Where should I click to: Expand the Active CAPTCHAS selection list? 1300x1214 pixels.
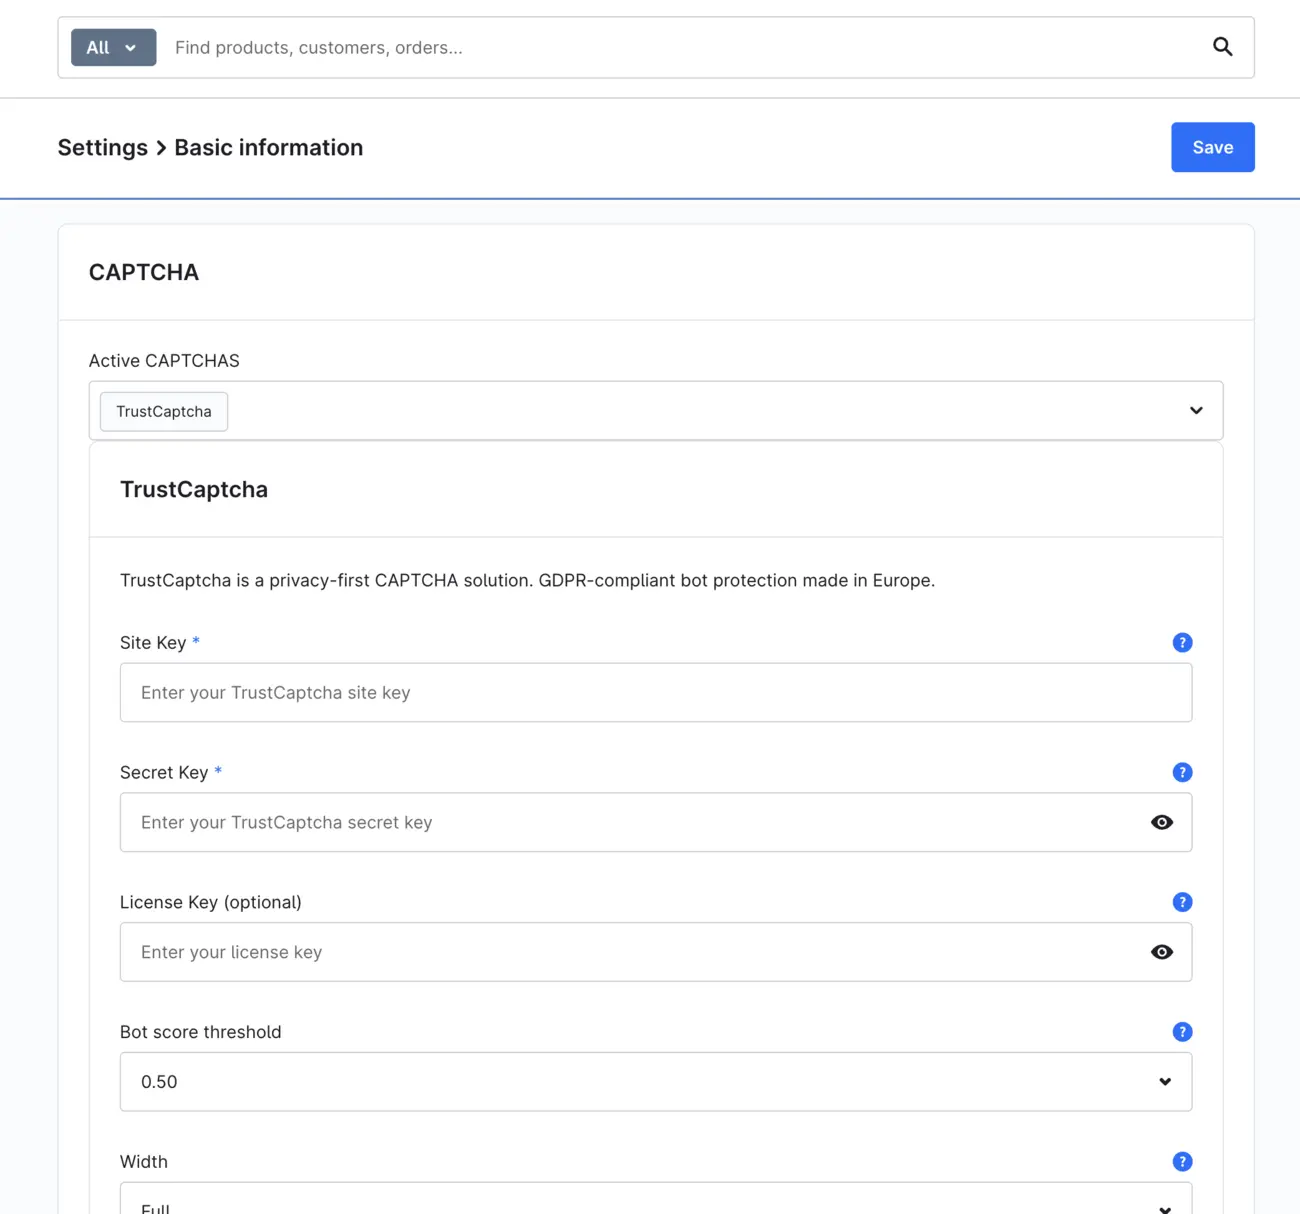coord(1195,410)
